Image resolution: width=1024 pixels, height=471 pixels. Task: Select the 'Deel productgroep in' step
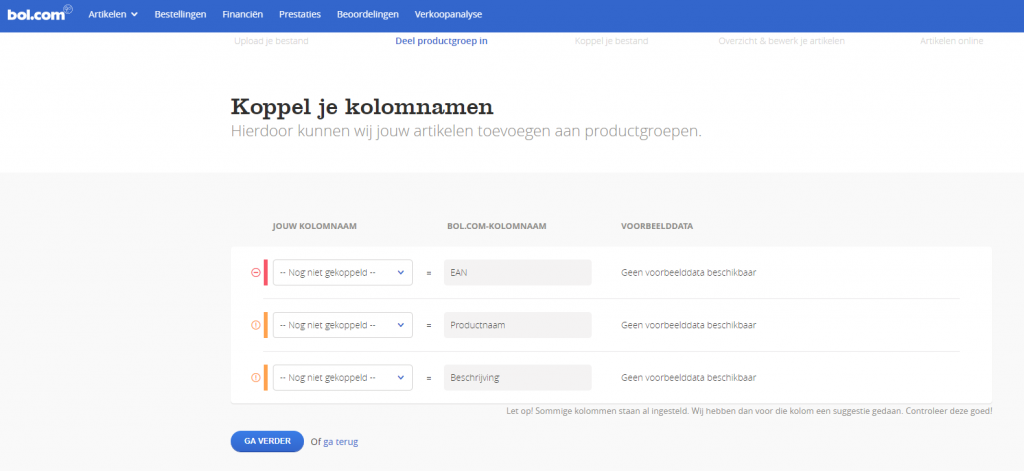[x=441, y=41]
